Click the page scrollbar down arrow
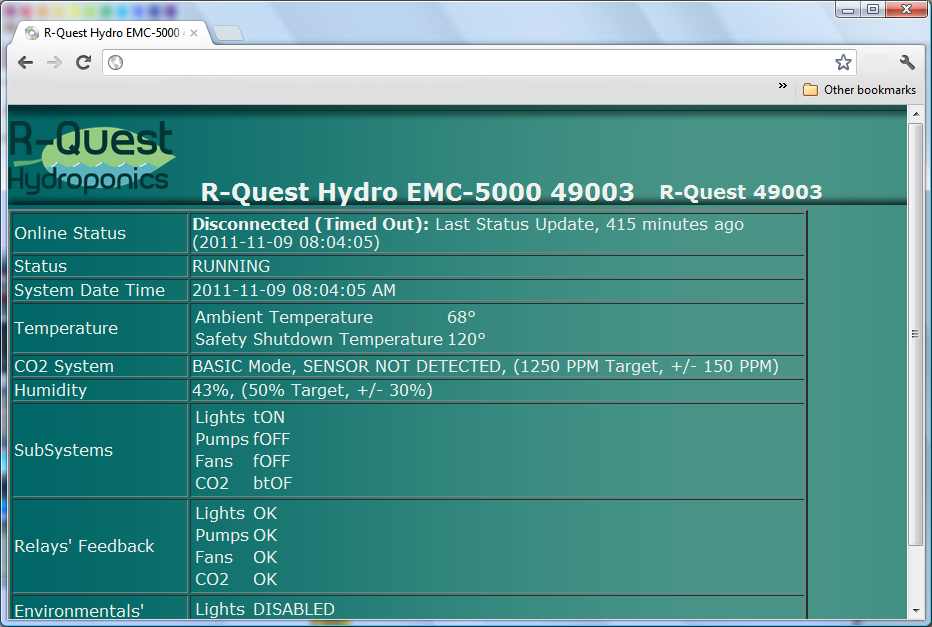The width and height of the screenshot is (932, 627). pyautogui.click(x=915, y=610)
